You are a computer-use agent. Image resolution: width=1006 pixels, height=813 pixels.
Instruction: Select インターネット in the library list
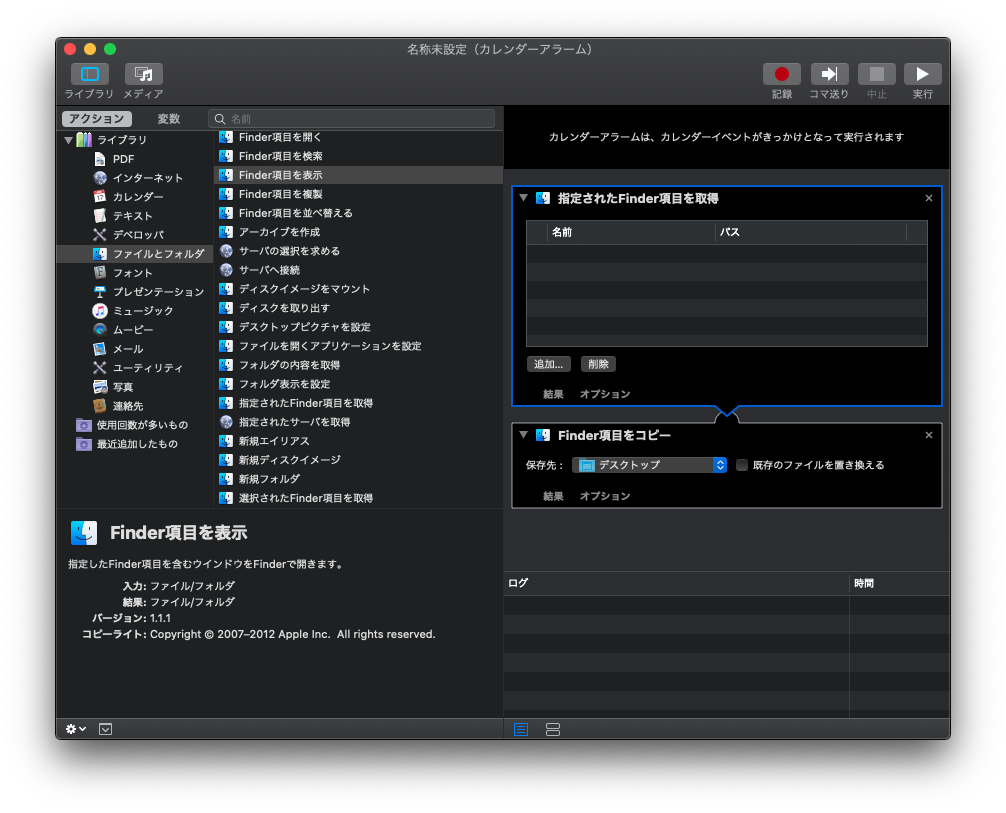147,178
